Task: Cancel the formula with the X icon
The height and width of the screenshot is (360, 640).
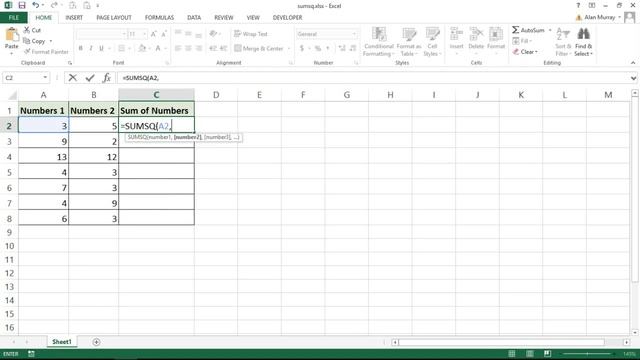Action: [x=73, y=78]
